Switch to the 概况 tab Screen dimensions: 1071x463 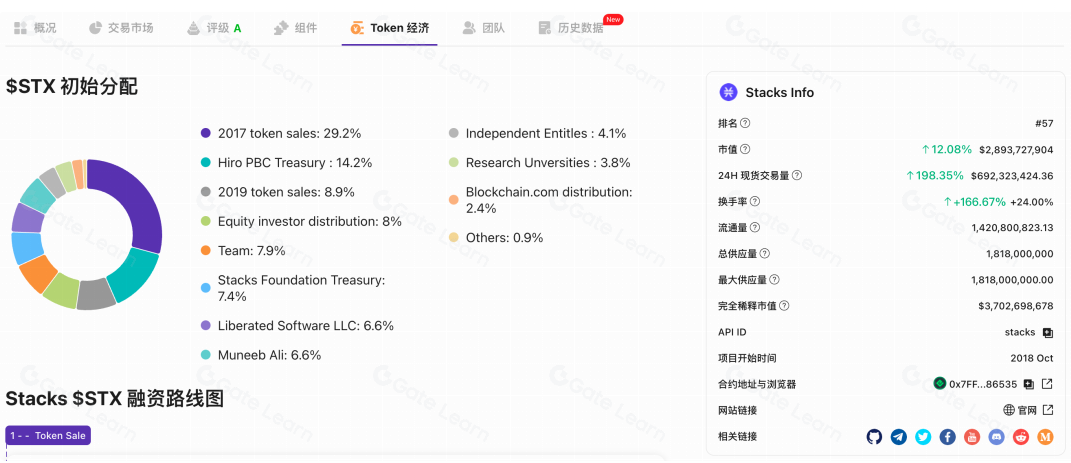pos(35,28)
